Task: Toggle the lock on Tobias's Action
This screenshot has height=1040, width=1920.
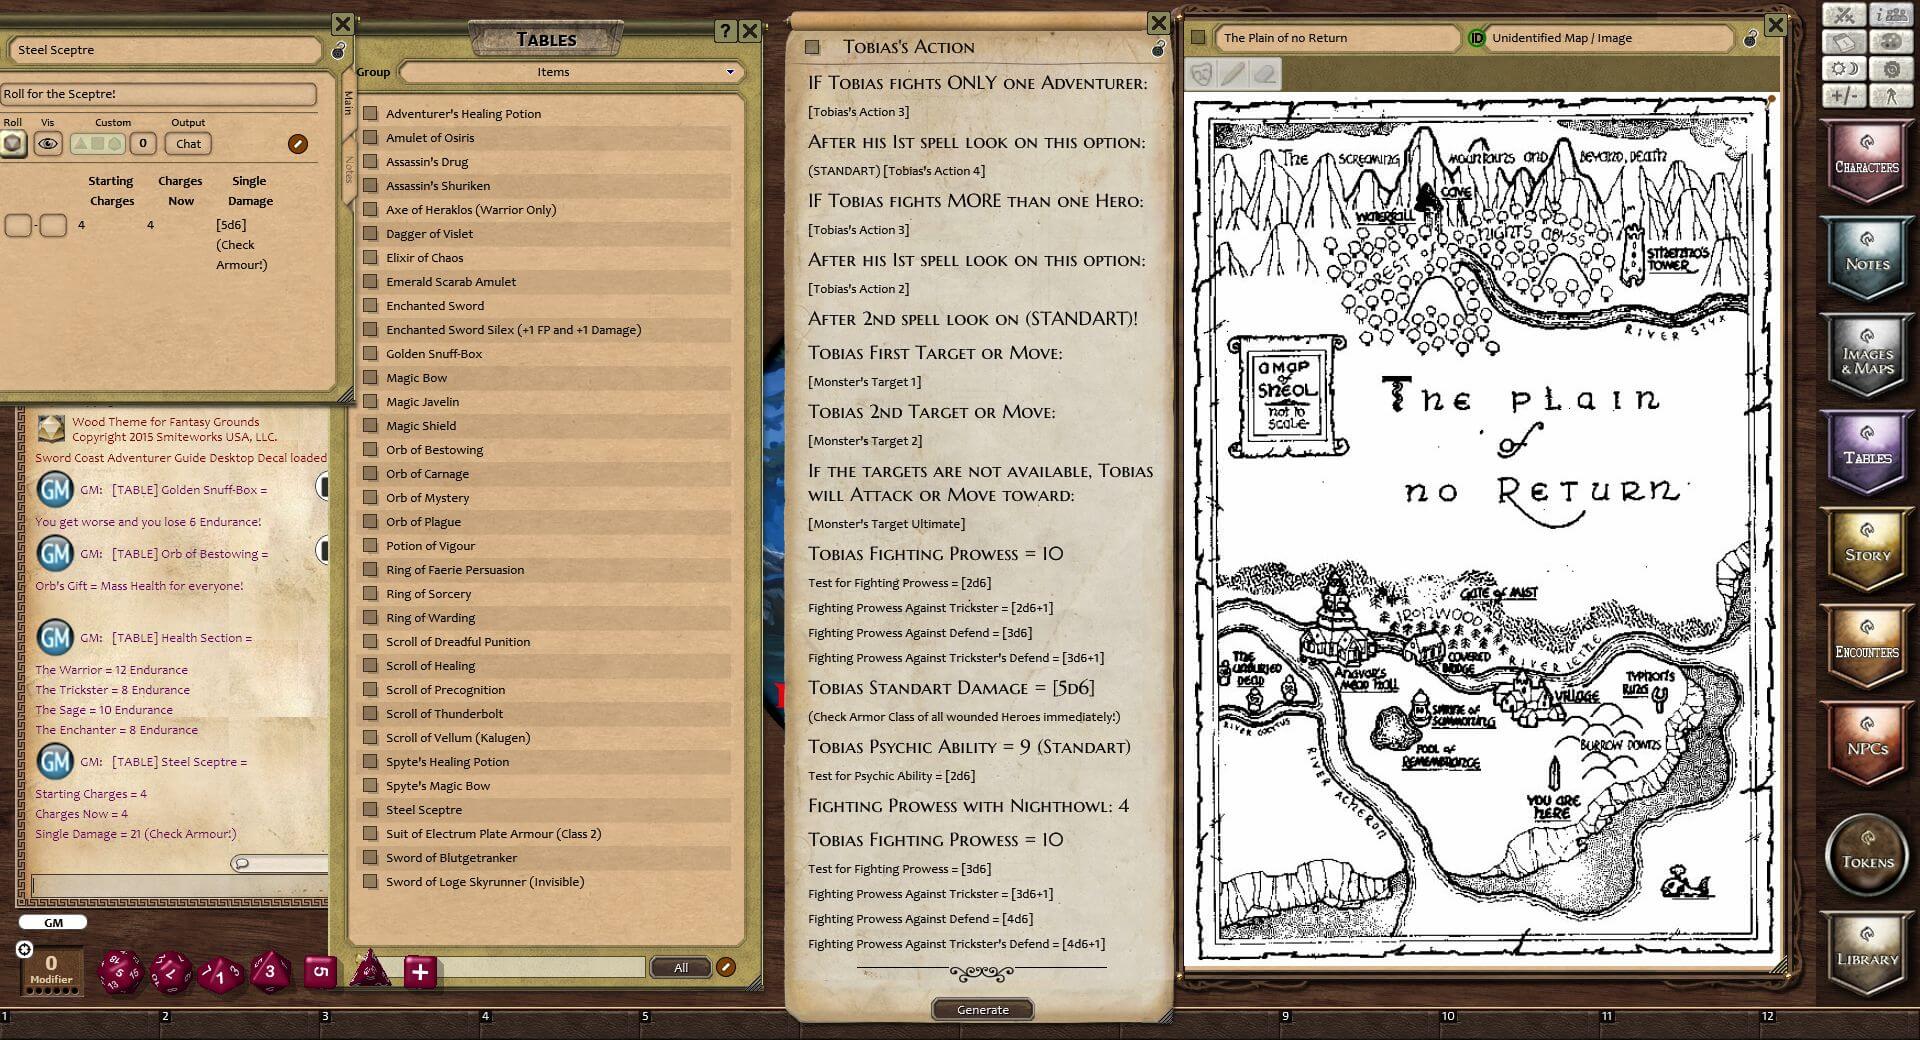Action: click(1158, 48)
